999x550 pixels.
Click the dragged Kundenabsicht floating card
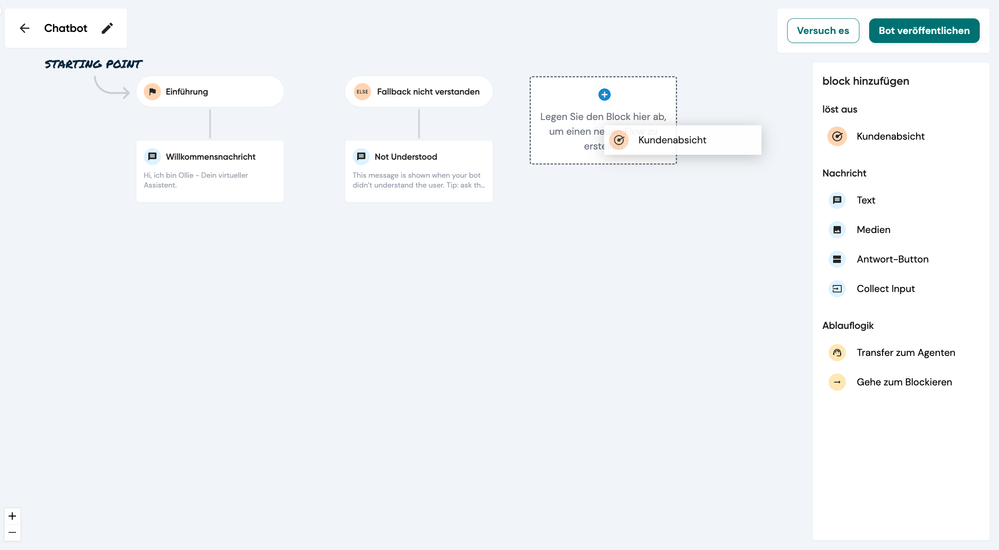682,140
